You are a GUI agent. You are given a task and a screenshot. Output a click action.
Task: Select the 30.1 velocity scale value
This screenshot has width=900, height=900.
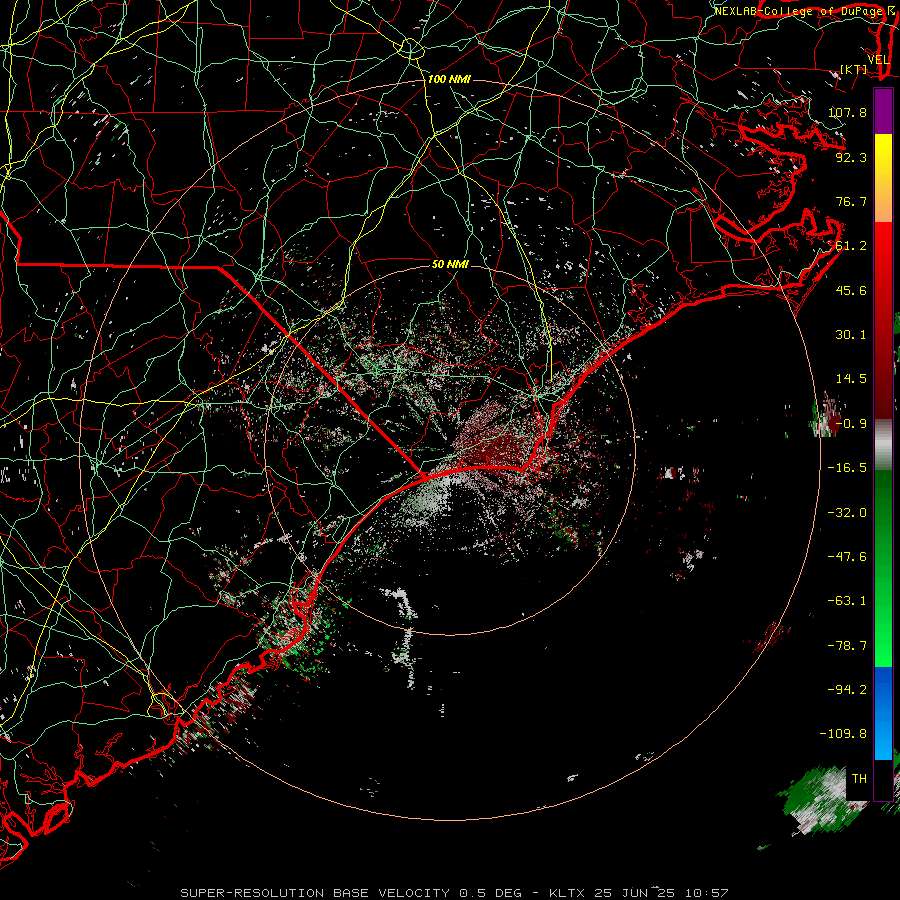pos(851,335)
